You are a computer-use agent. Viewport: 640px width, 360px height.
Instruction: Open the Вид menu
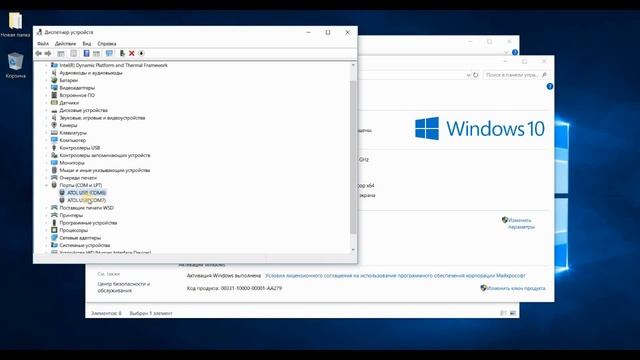87,44
